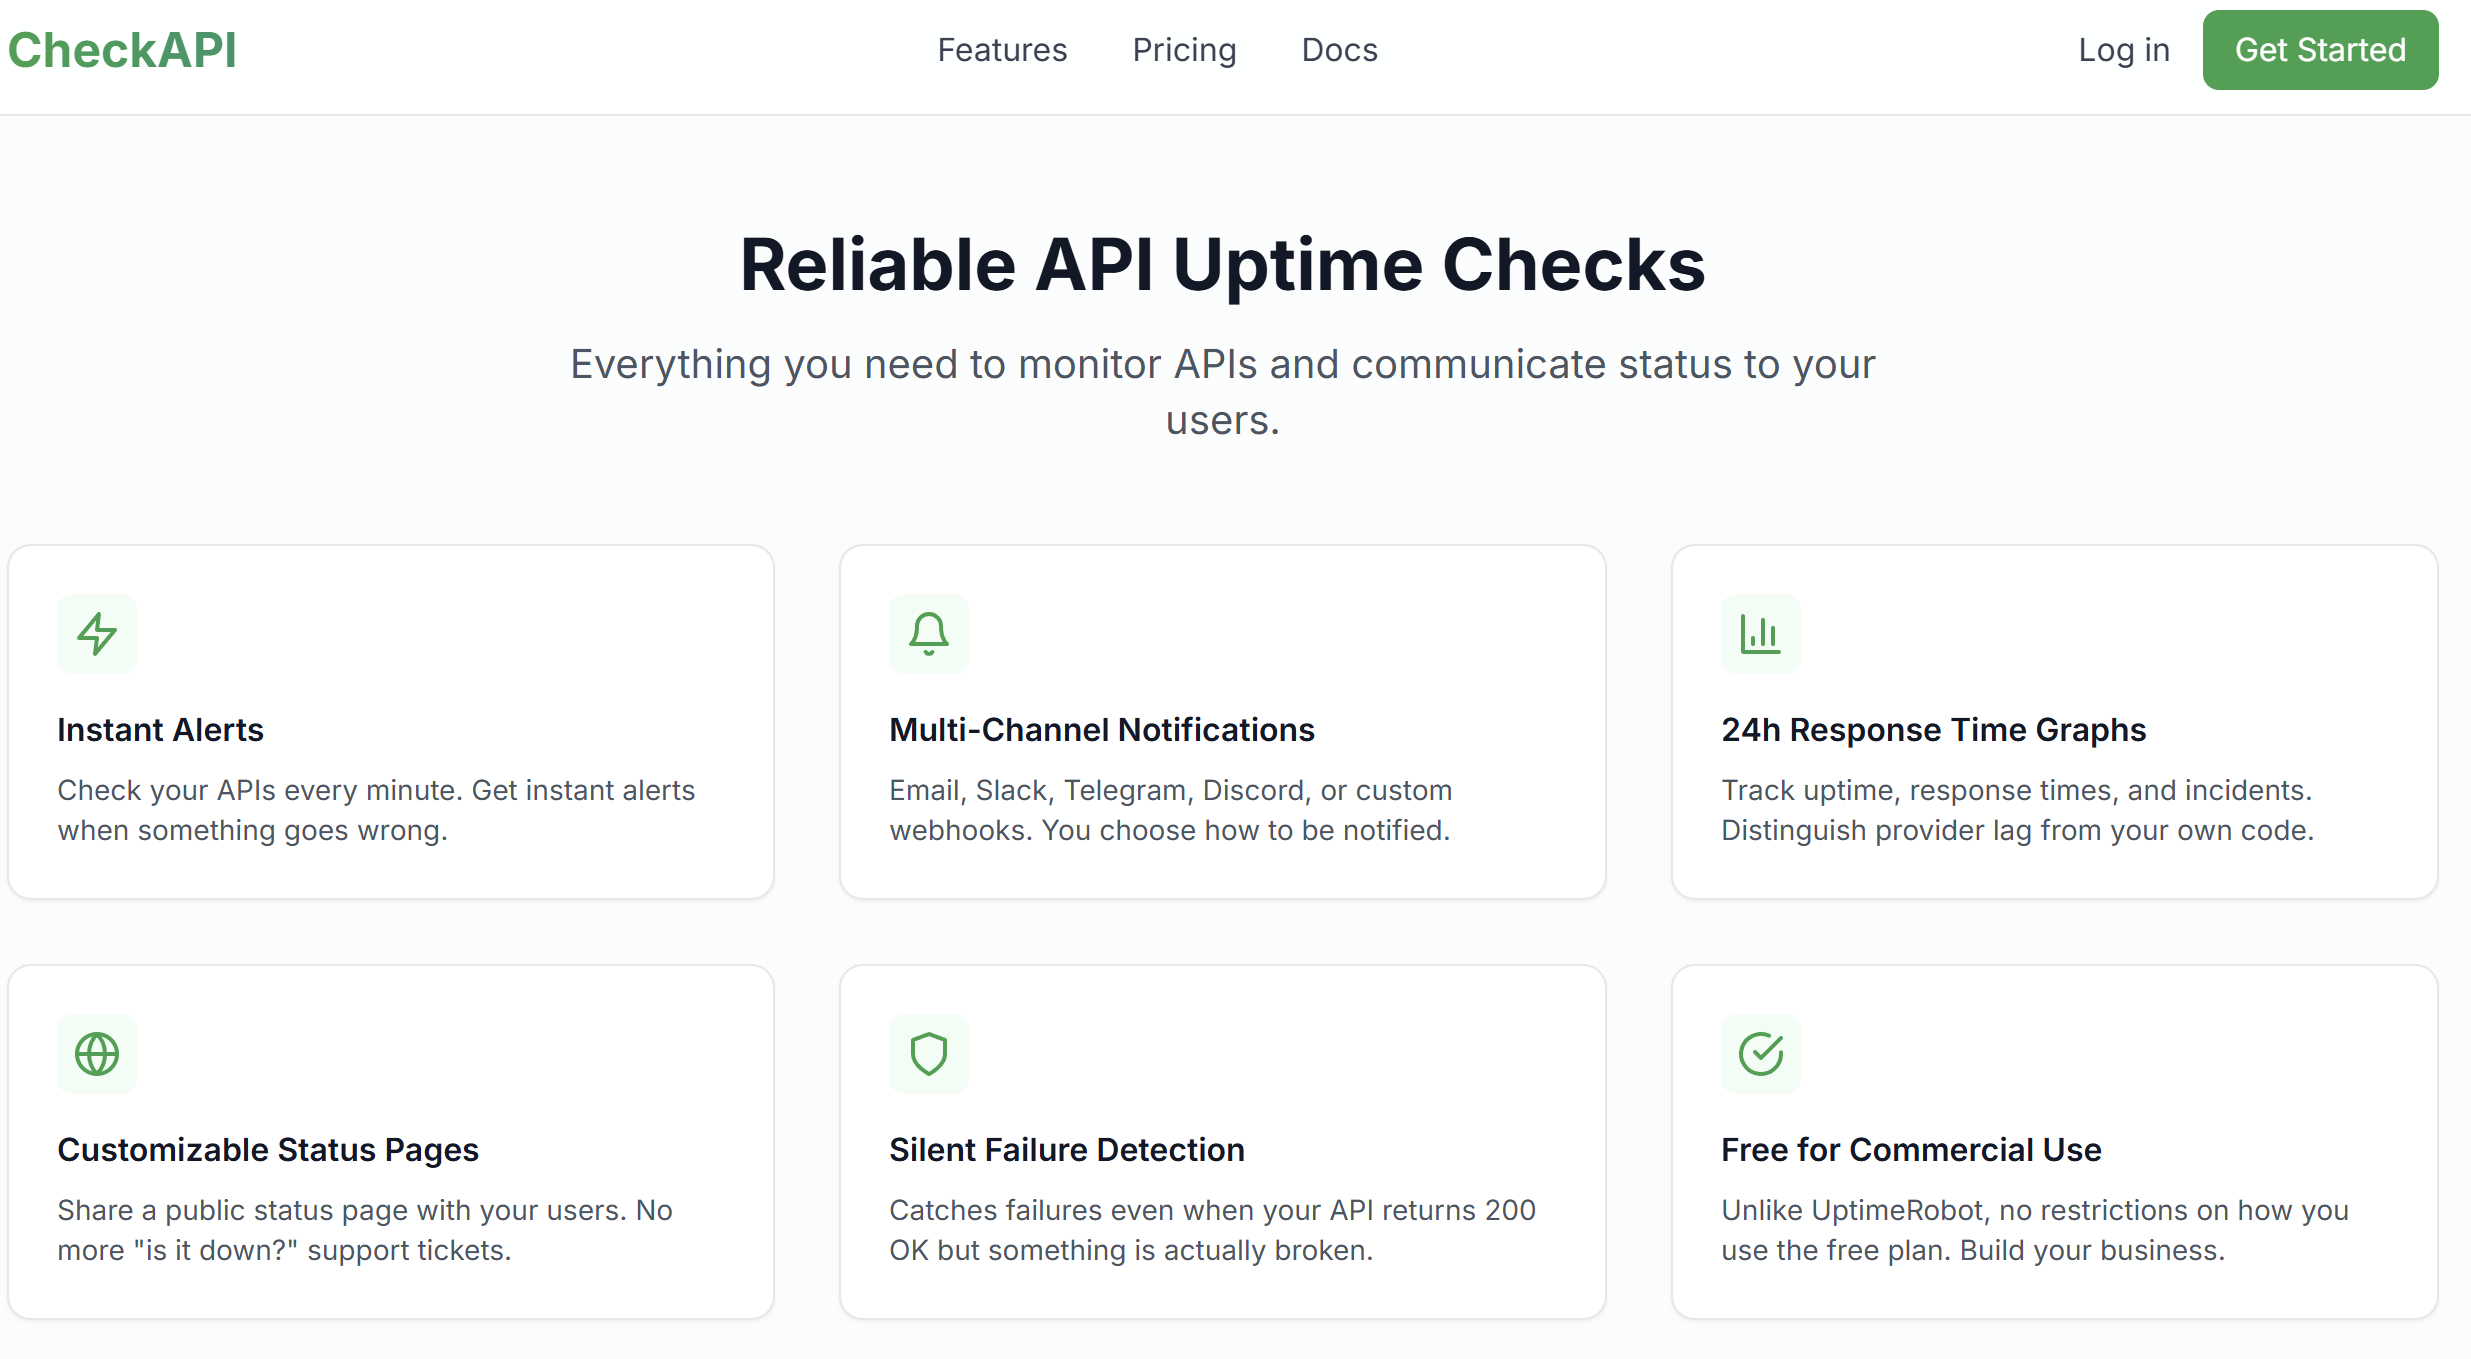Image resolution: width=2471 pixels, height=1359 pixels.
Task: Open the Log in link
Action: point(2123,49)
